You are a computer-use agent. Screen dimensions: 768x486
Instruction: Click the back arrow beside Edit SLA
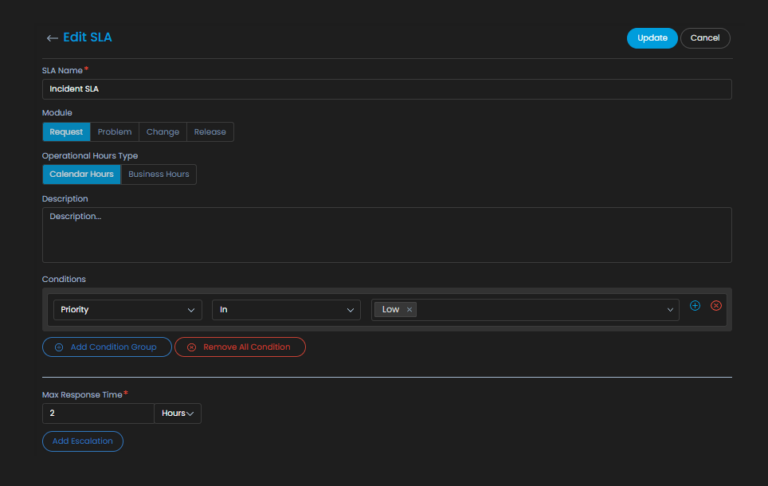click(52, 38)
